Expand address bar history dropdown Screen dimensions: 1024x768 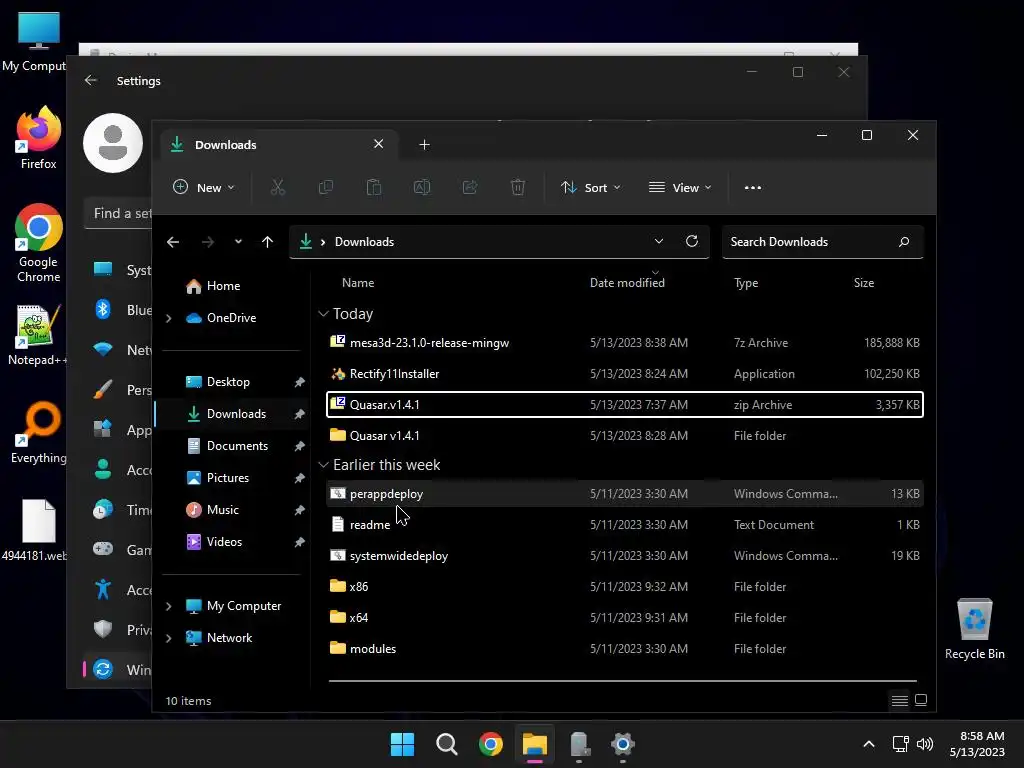tap(658, 241)
